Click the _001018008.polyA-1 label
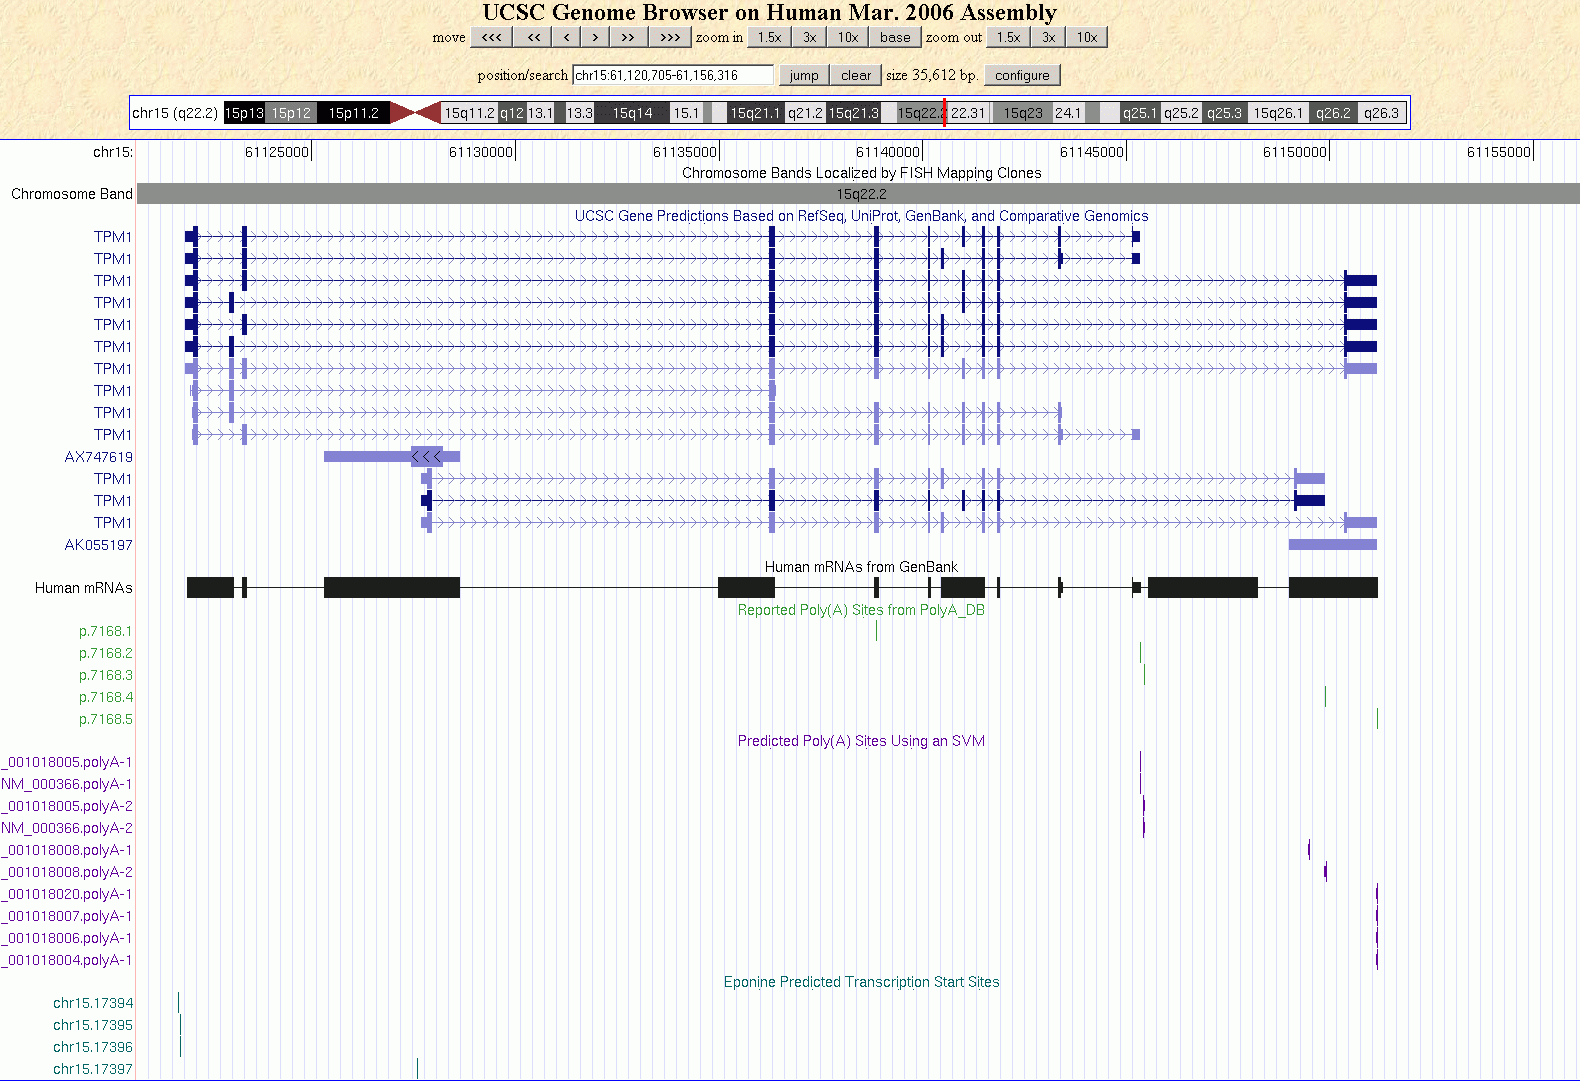 tap(67, 850)
